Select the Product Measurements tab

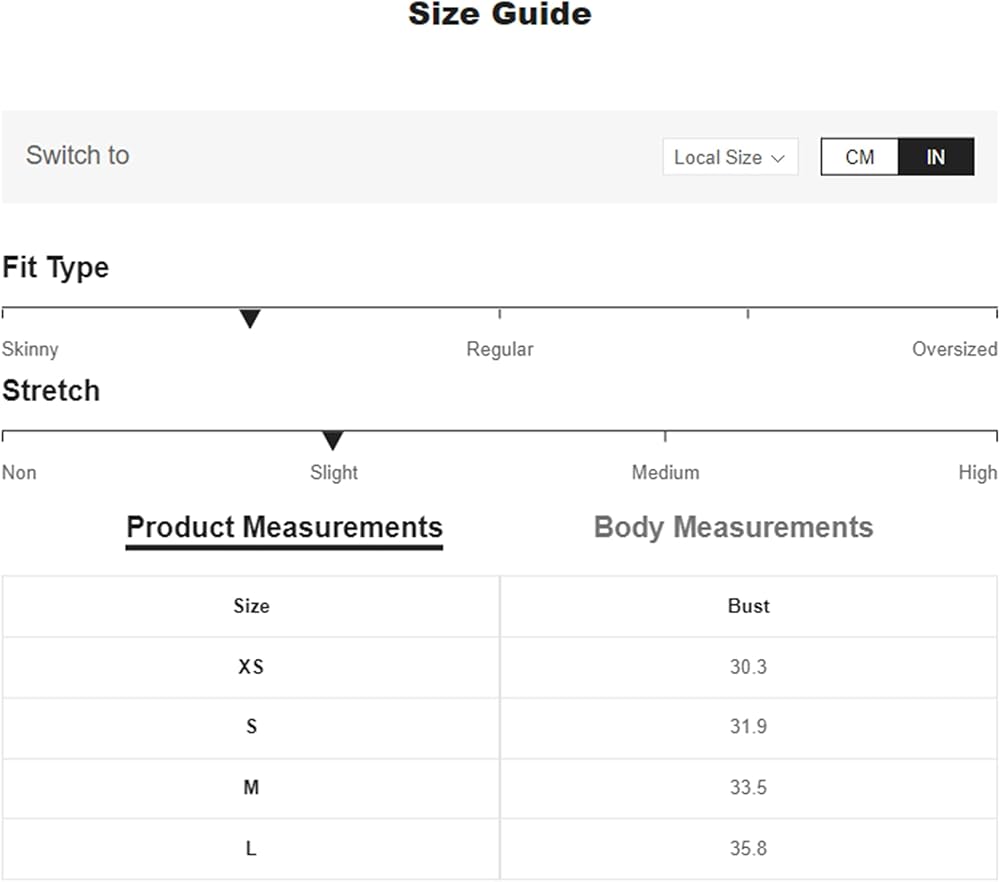point(284,527)
